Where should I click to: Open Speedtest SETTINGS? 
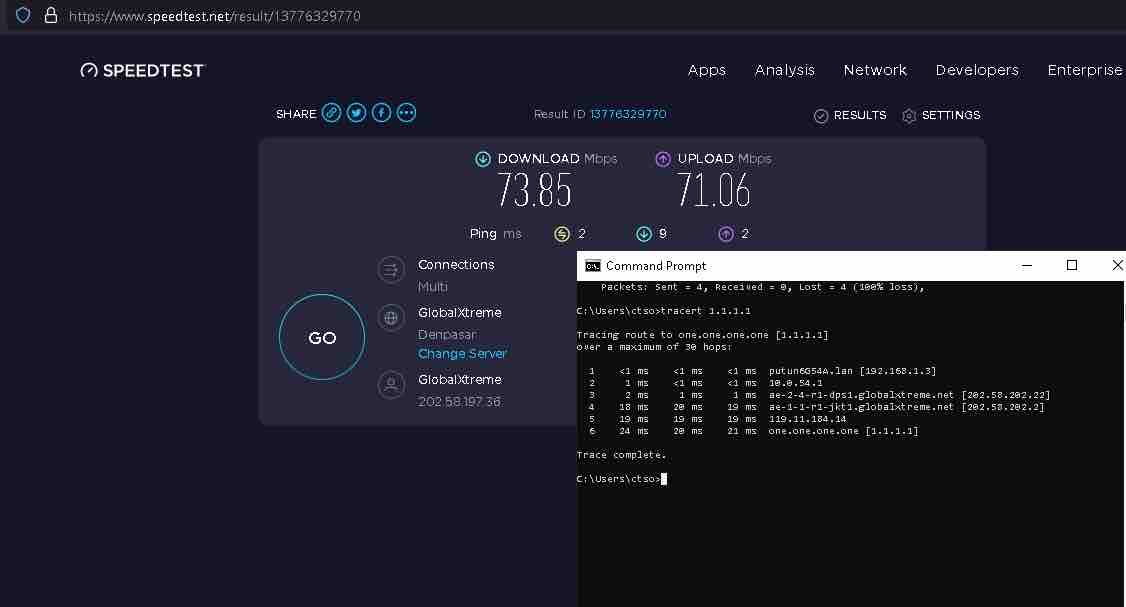tap(941, 115)
